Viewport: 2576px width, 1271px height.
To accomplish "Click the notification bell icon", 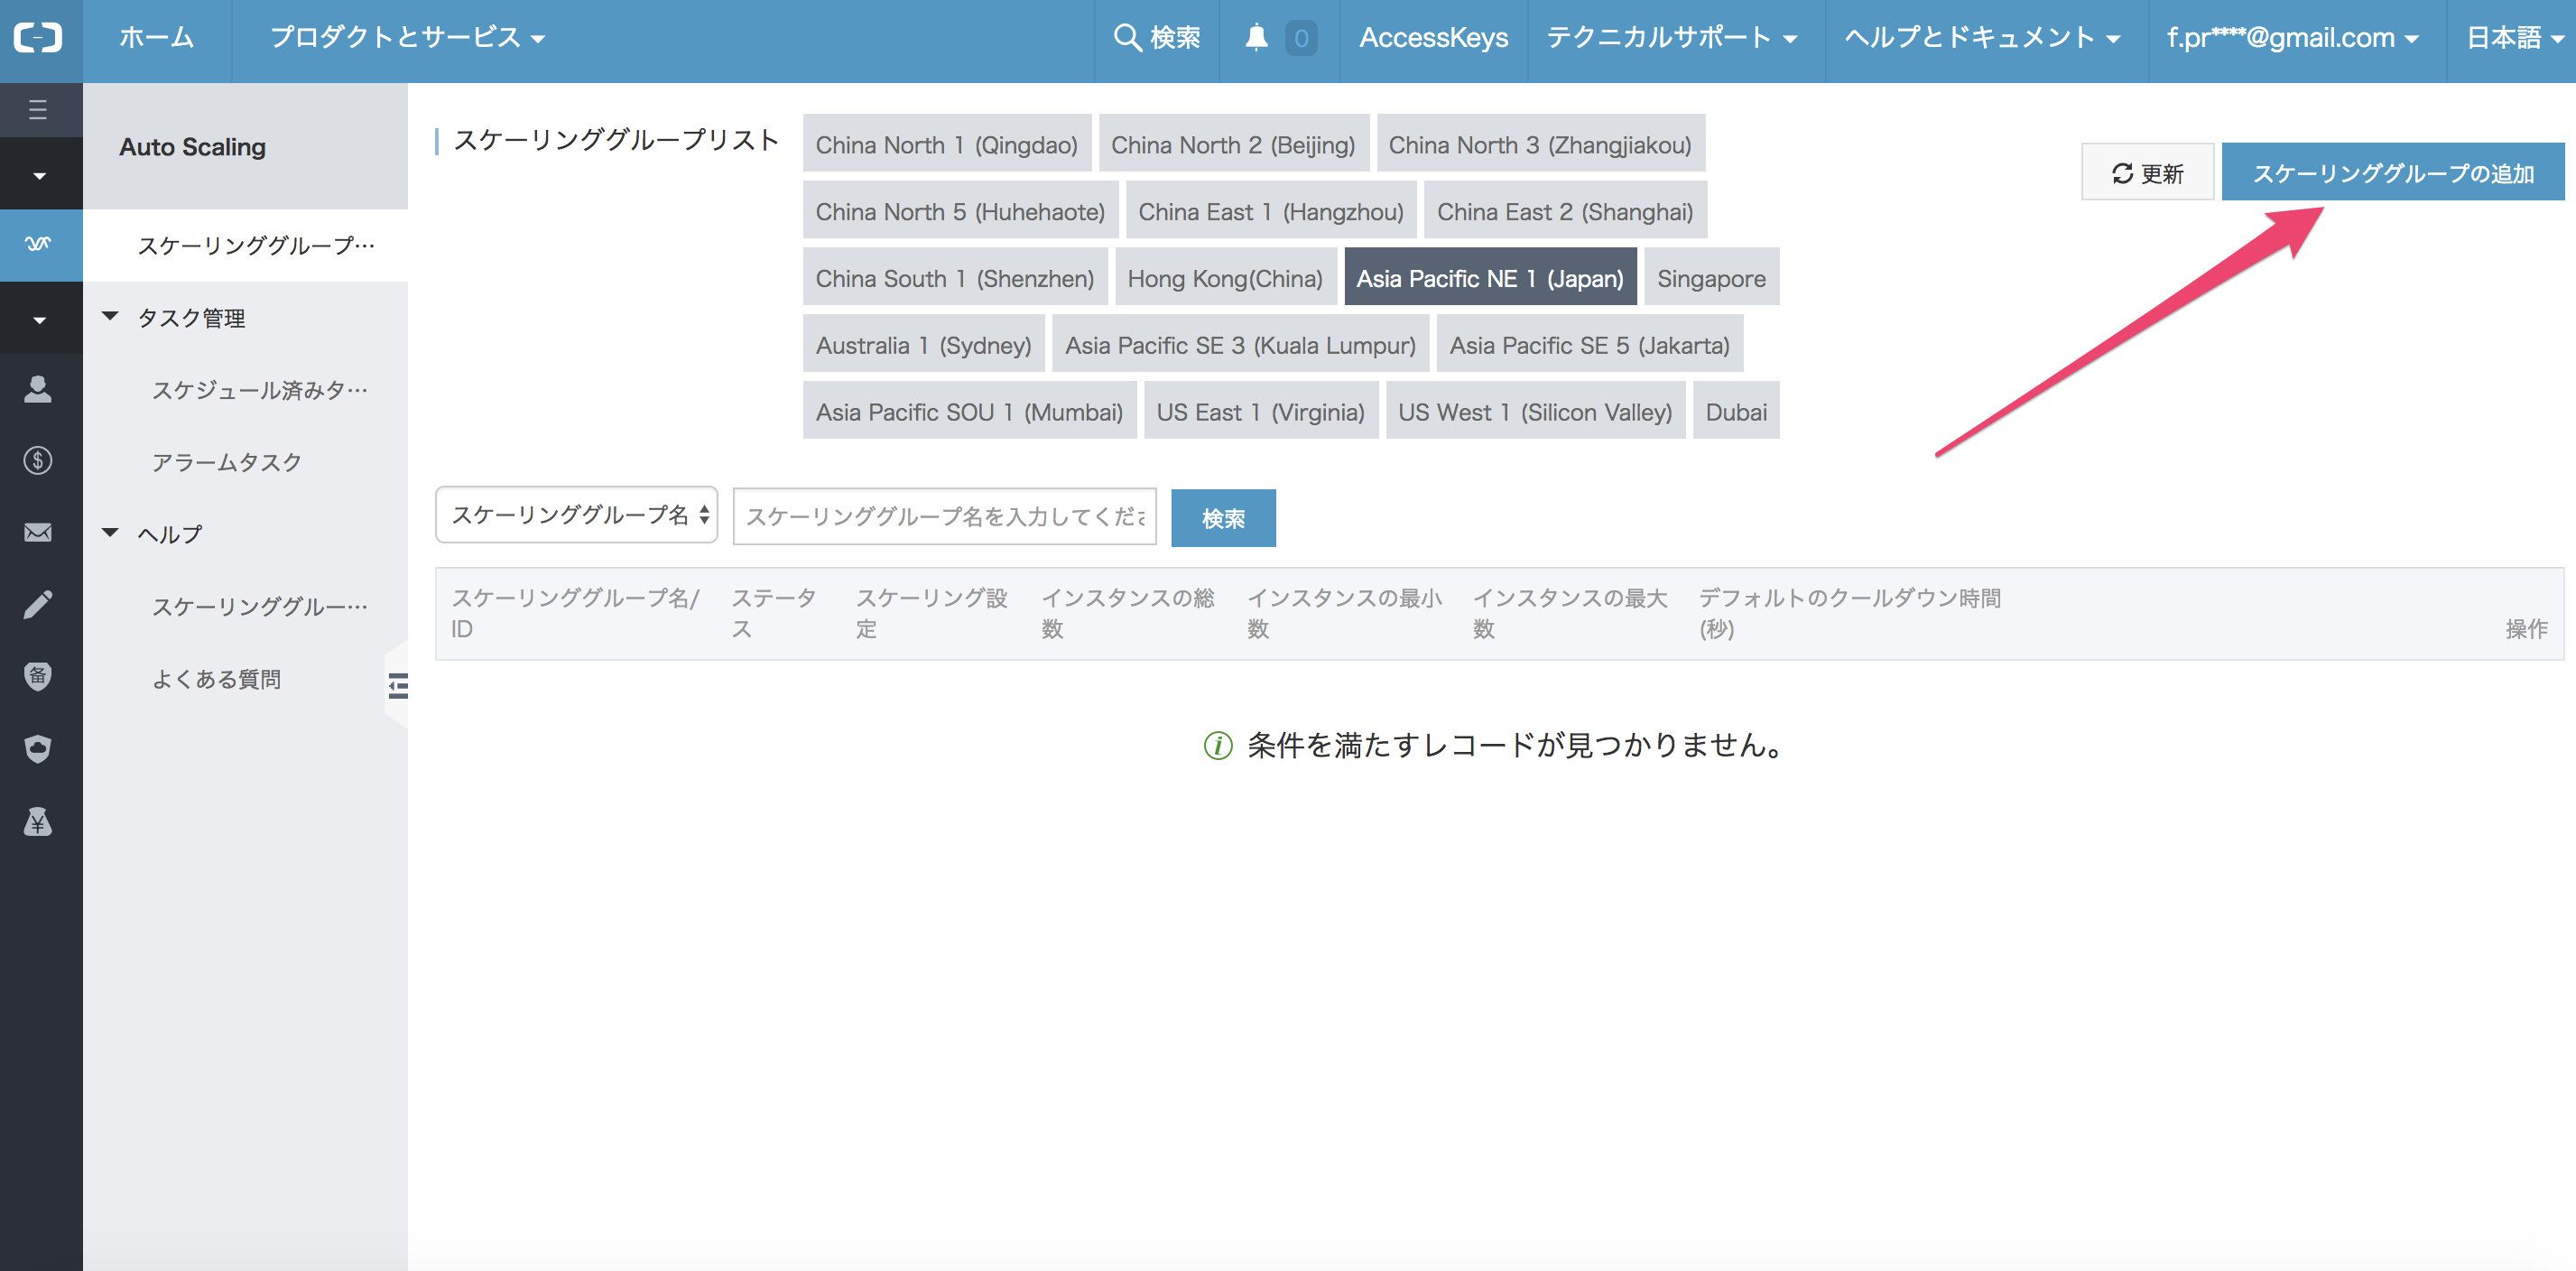I will 1256,38.
